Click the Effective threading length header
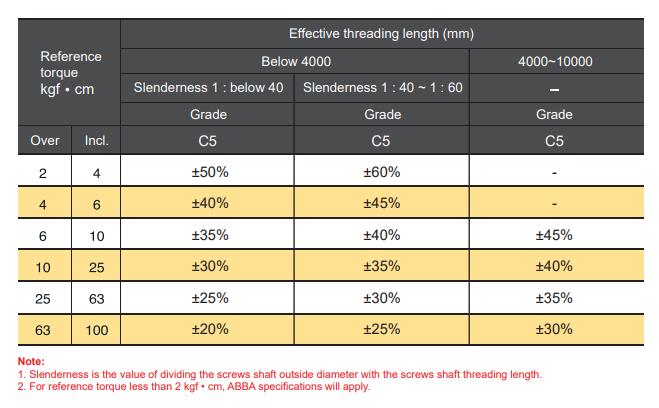The image size is (659, 408). point(381,34)
